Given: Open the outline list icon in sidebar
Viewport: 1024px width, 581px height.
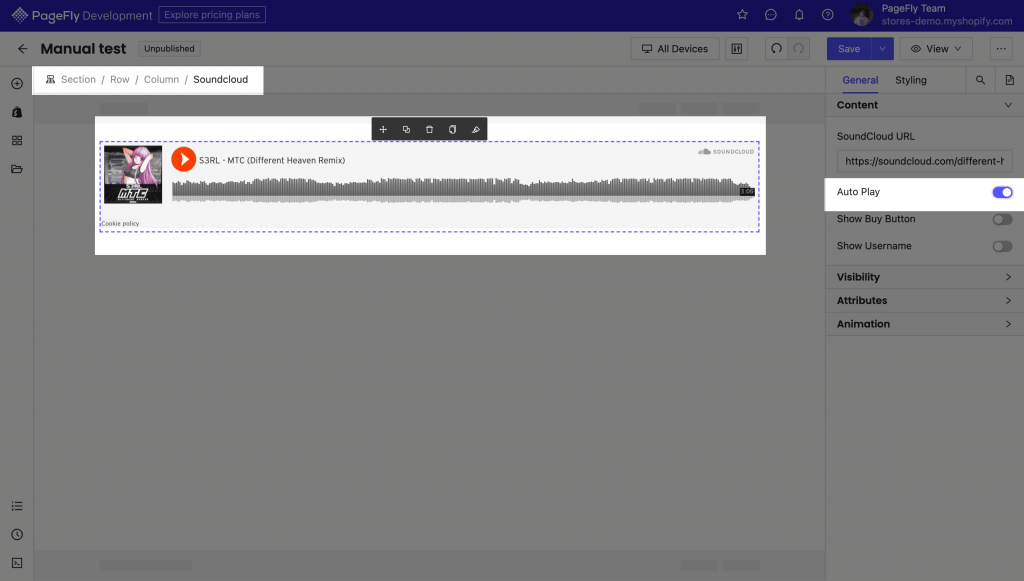Looking at the screenshot, I should (17, 506).
